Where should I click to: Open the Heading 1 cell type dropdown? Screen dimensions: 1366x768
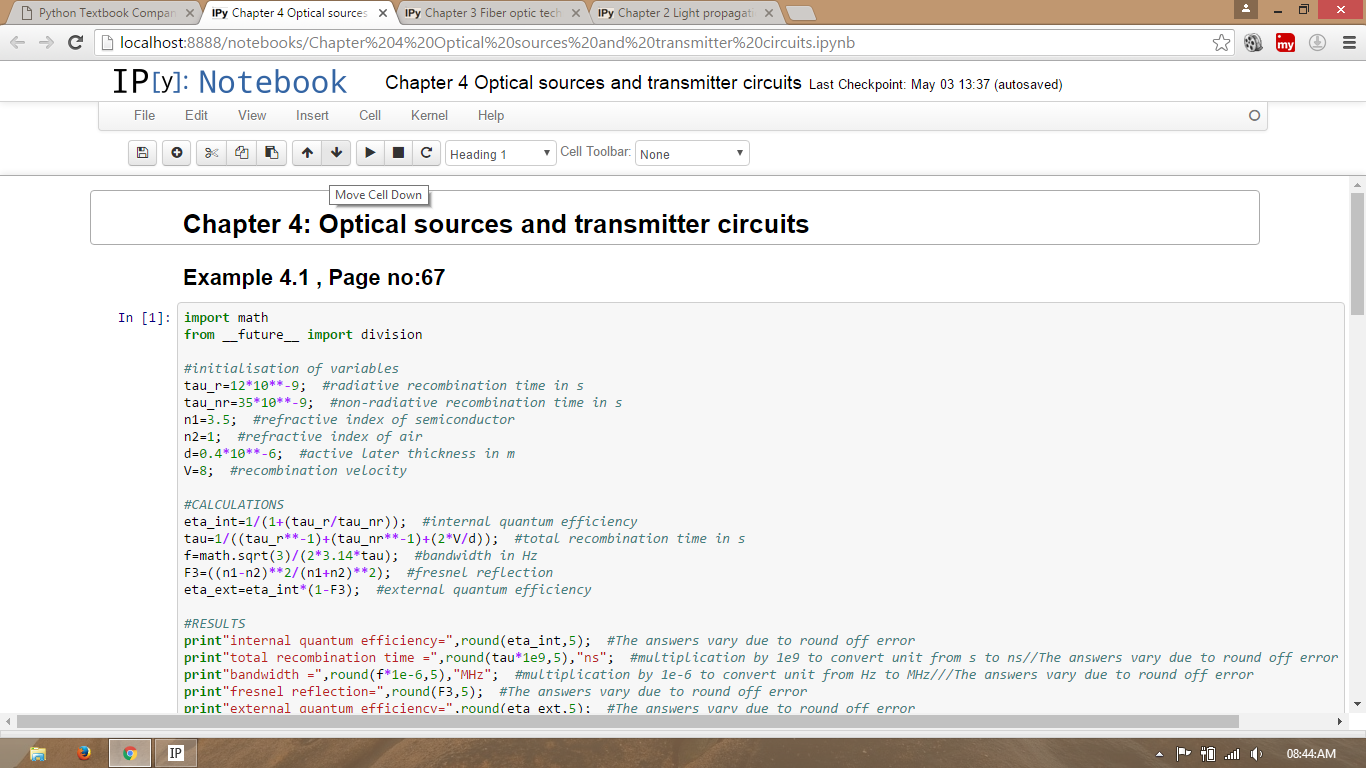[x=500, y=154]
